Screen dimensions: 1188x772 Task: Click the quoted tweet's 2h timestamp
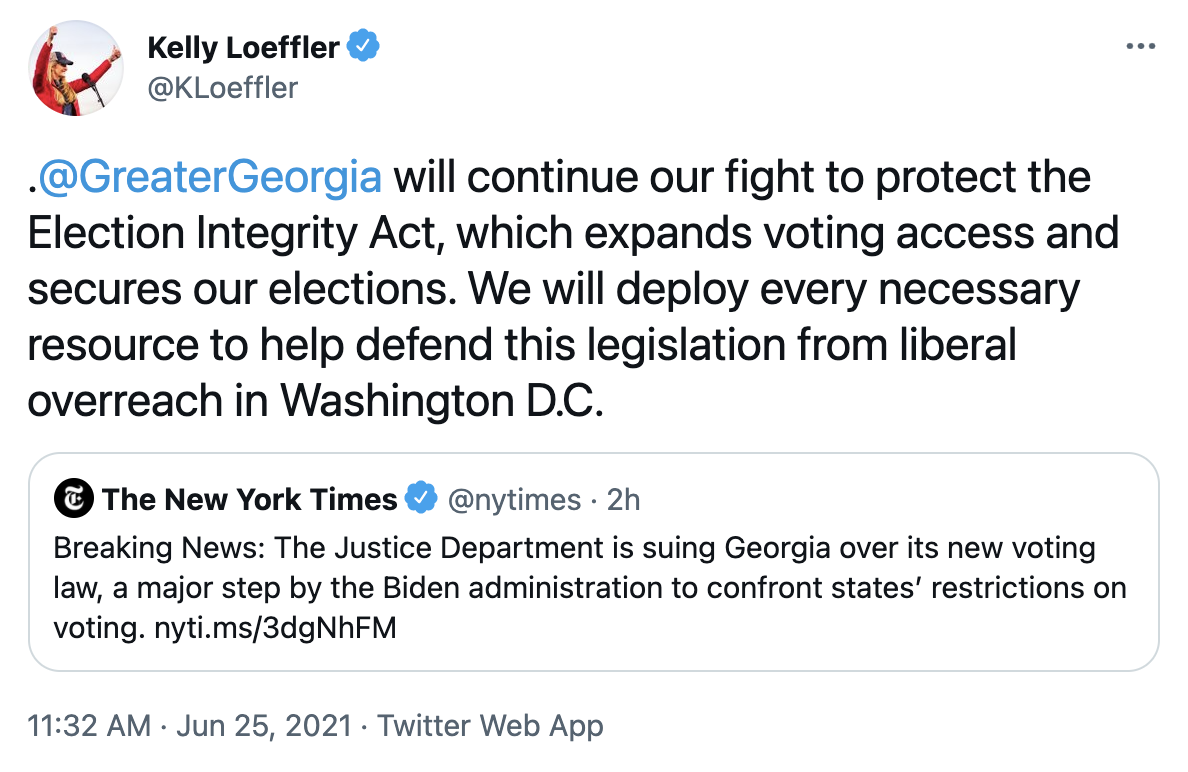pos(623,499)
